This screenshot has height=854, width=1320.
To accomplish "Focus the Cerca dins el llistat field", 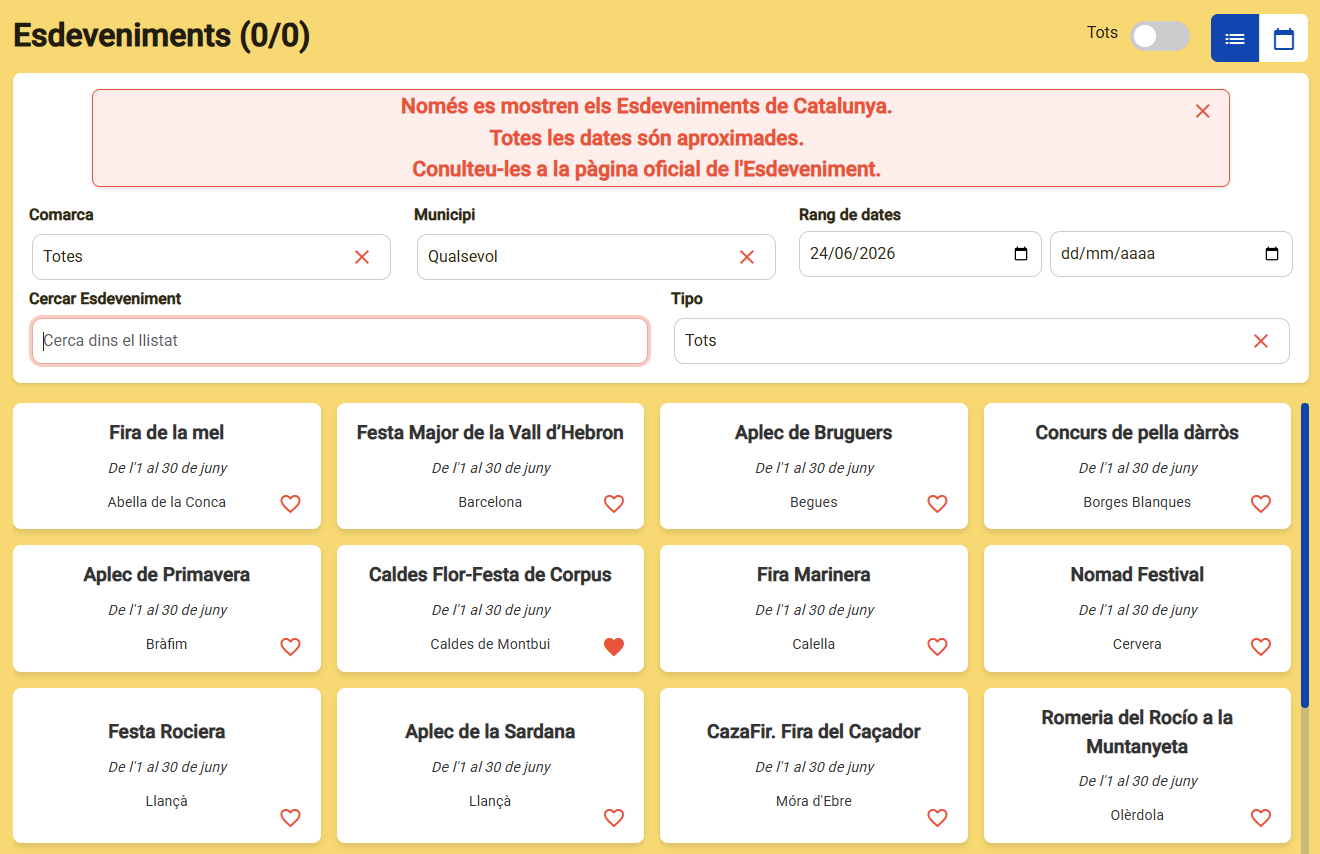I will [x=340, y=341].
